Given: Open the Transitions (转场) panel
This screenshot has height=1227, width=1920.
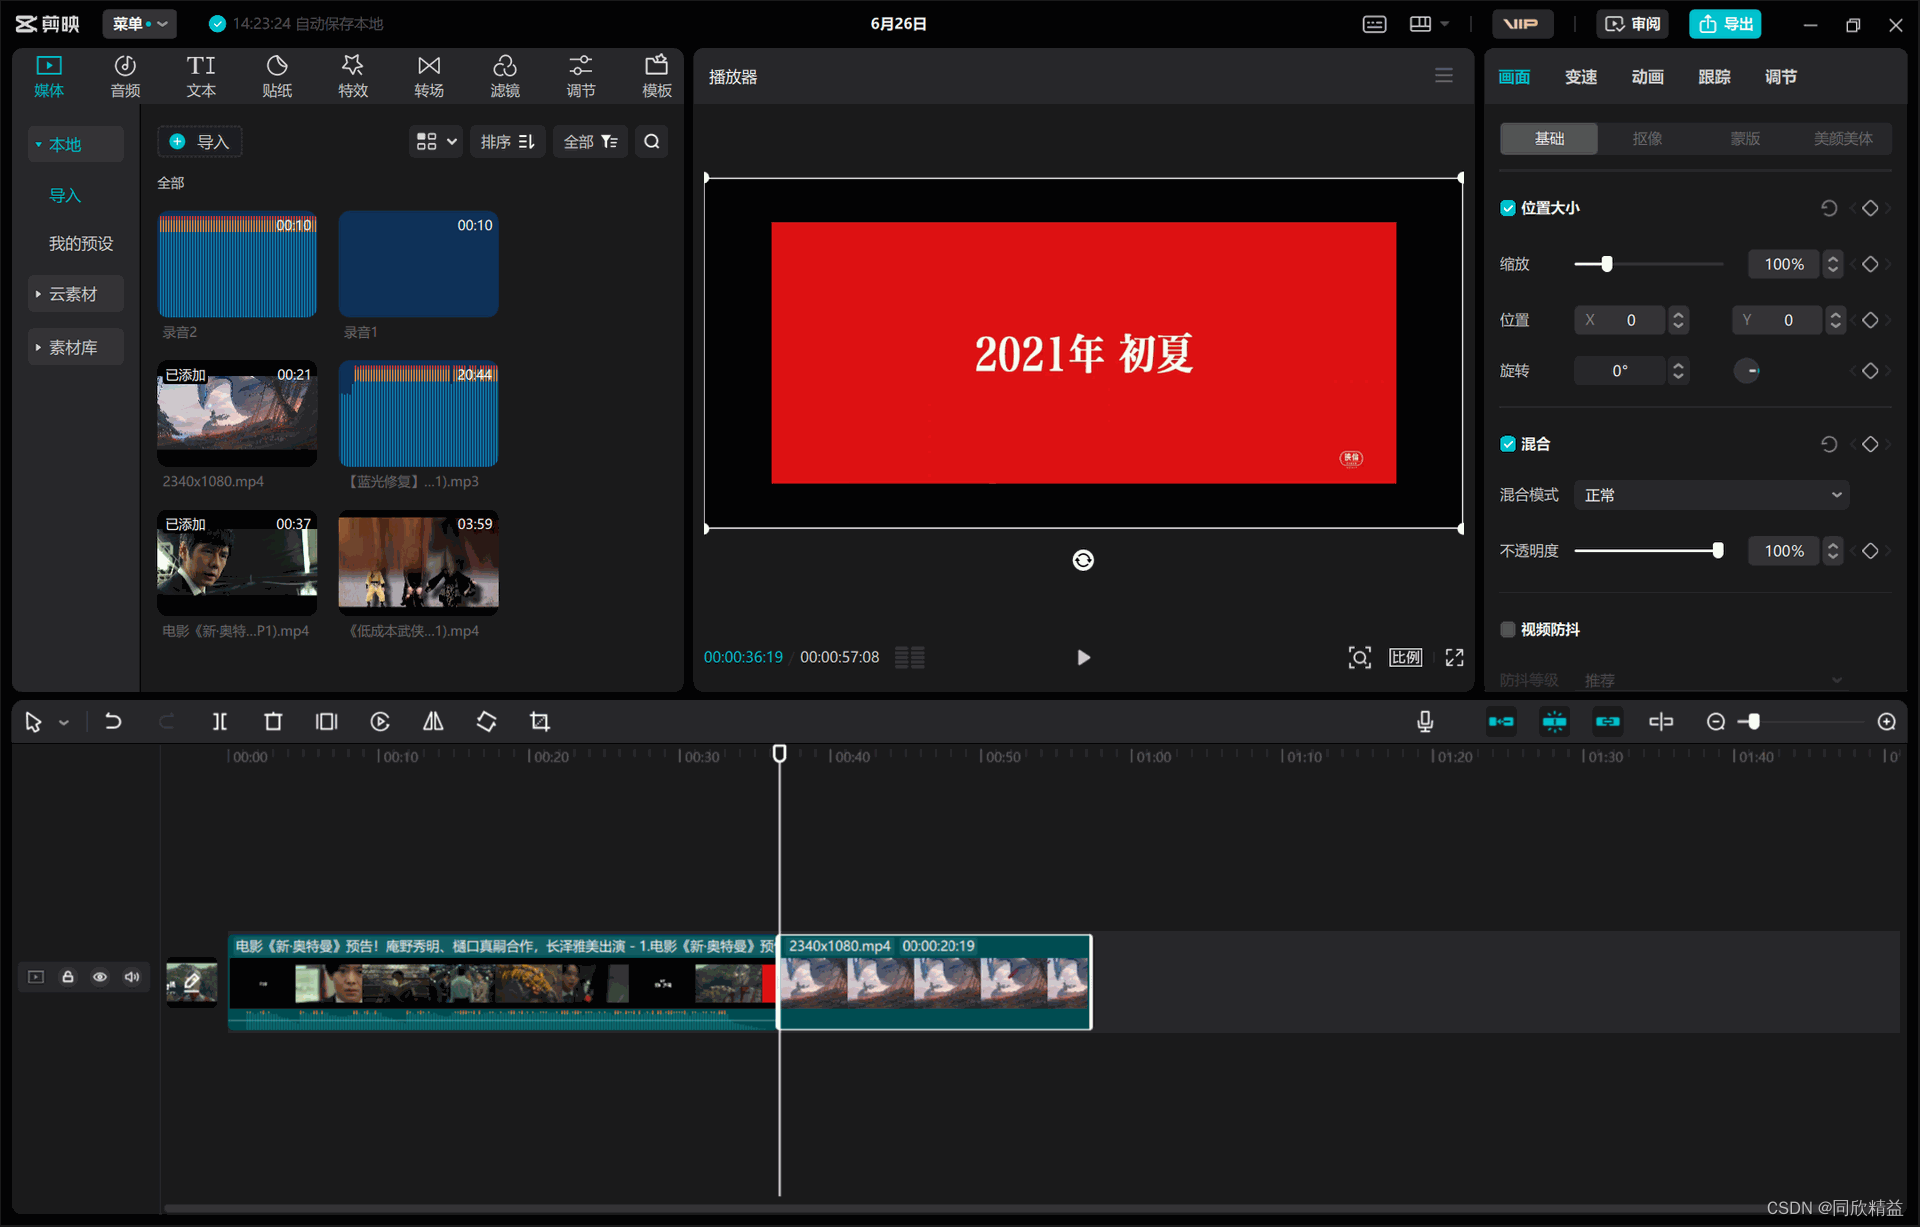Looking at the screenshot, I should (x=428, y=76).
